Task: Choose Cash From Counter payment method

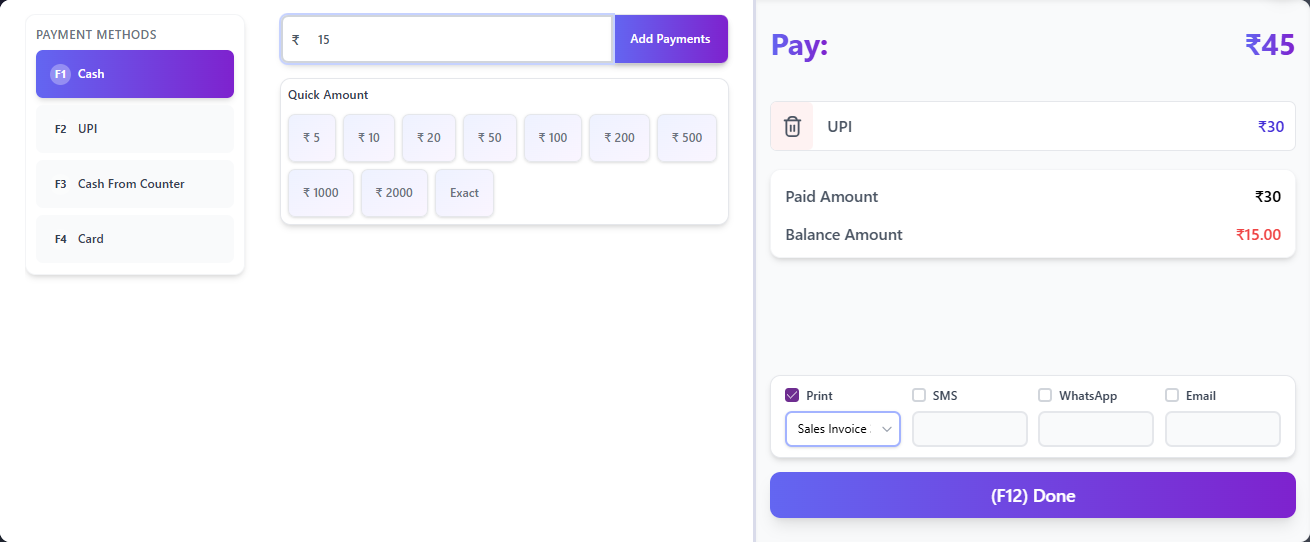Action: [135, 184]
